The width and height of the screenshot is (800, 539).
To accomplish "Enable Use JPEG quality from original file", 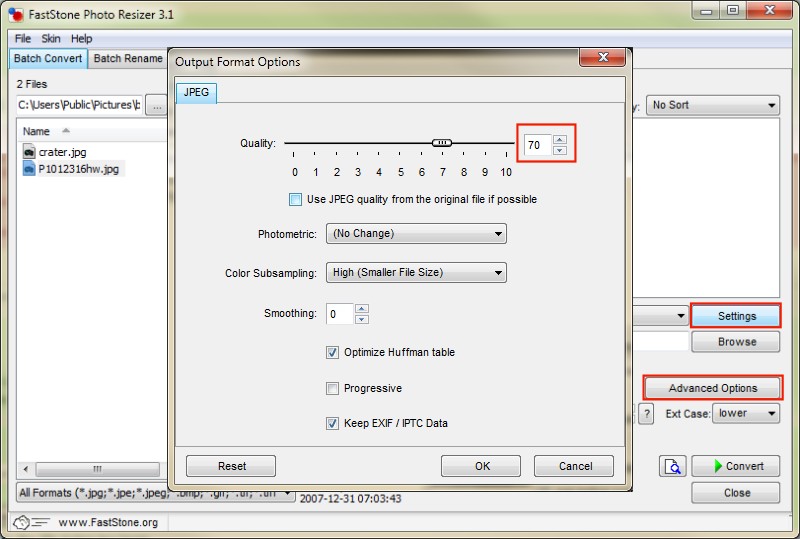I will pyautogui.click(x=295, y=199).
